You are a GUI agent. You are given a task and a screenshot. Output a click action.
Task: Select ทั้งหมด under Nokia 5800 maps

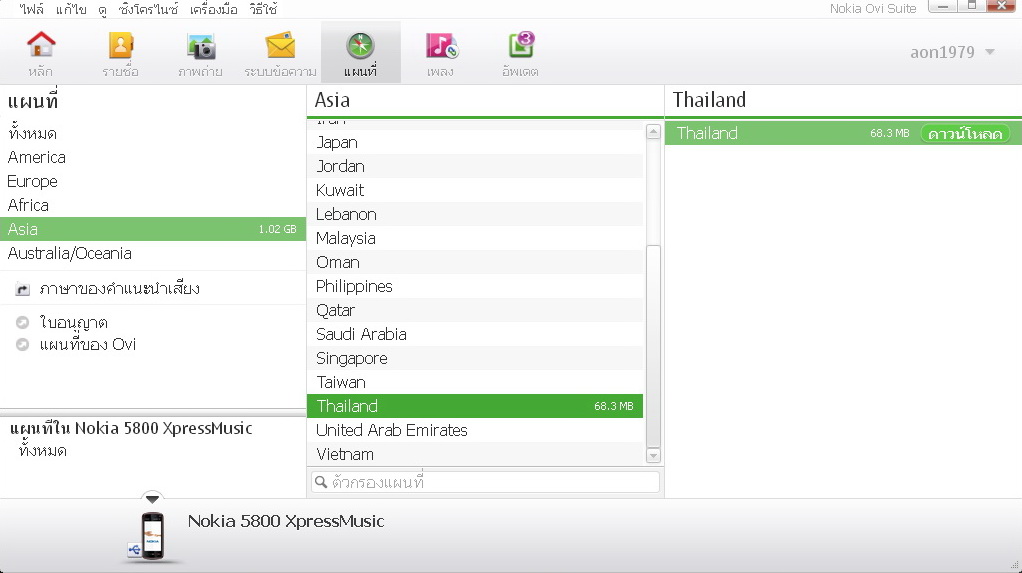(x=42, y=450)
